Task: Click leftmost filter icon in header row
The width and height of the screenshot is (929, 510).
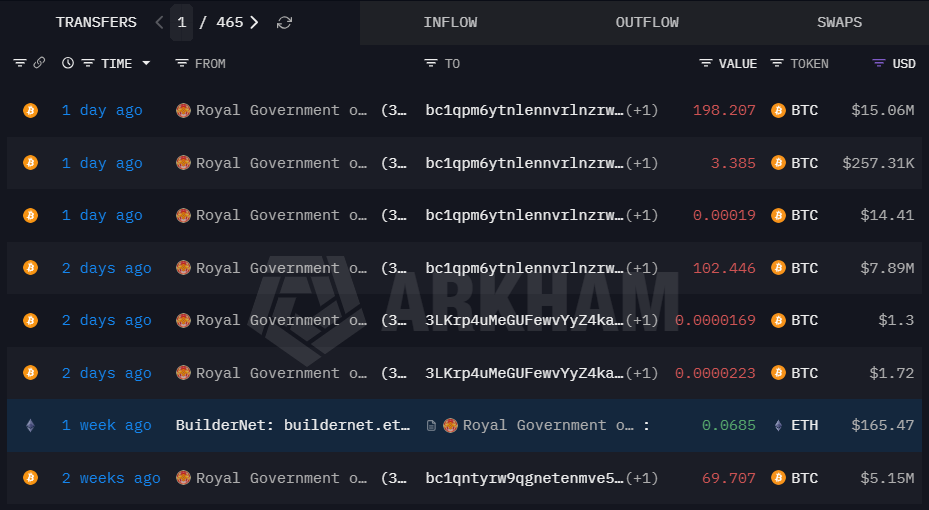Action: click(x=20, y=63)
